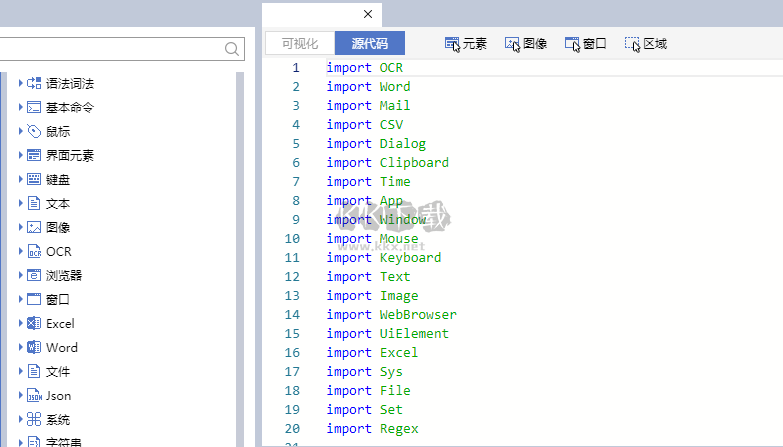Click the 鼠标 mouse icon
The height and width of the screenshot is (447, 783).
point(34,131)
